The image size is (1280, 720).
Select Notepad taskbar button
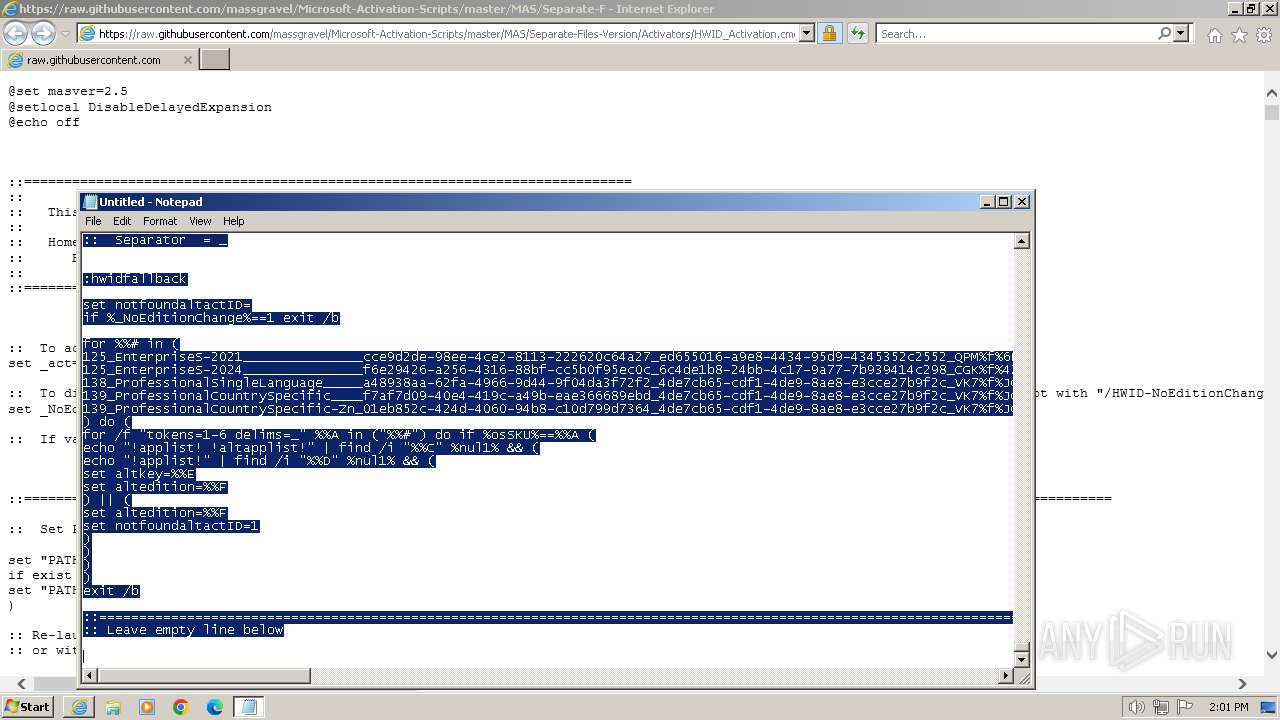coord(249,707)
